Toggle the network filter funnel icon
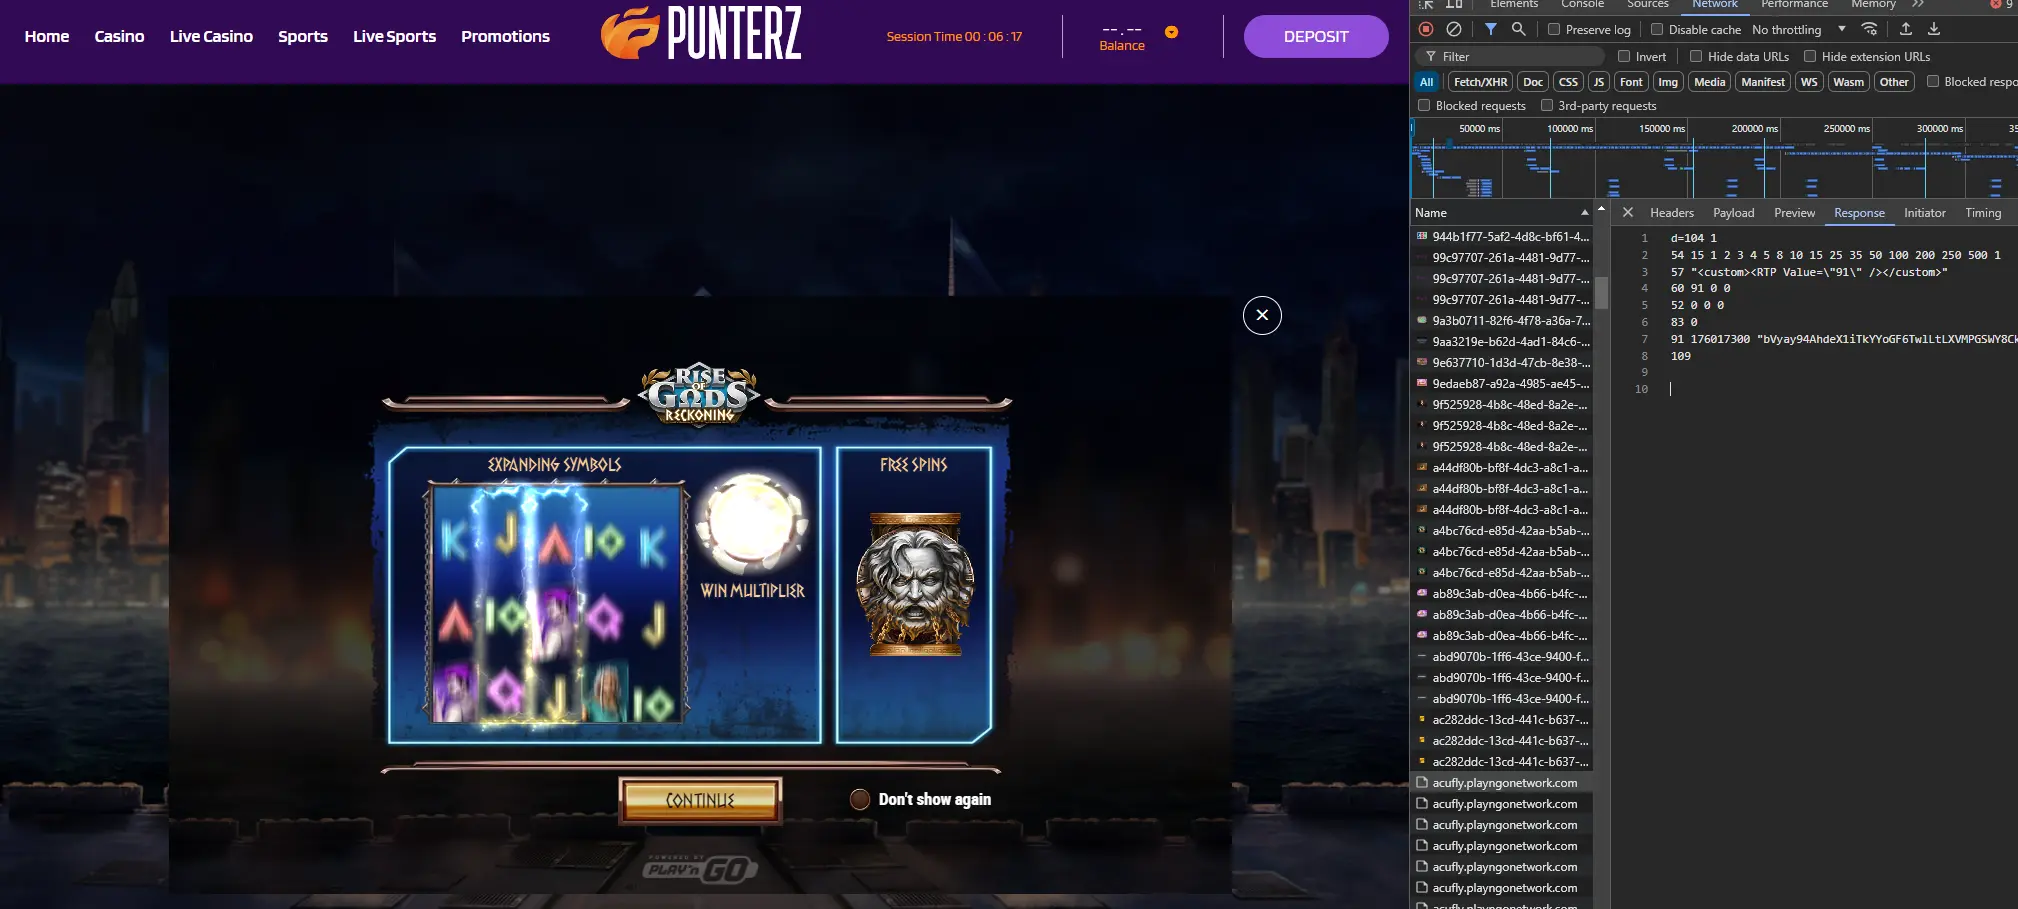This screenshot has width=2018, height=909. point(1491,30)
